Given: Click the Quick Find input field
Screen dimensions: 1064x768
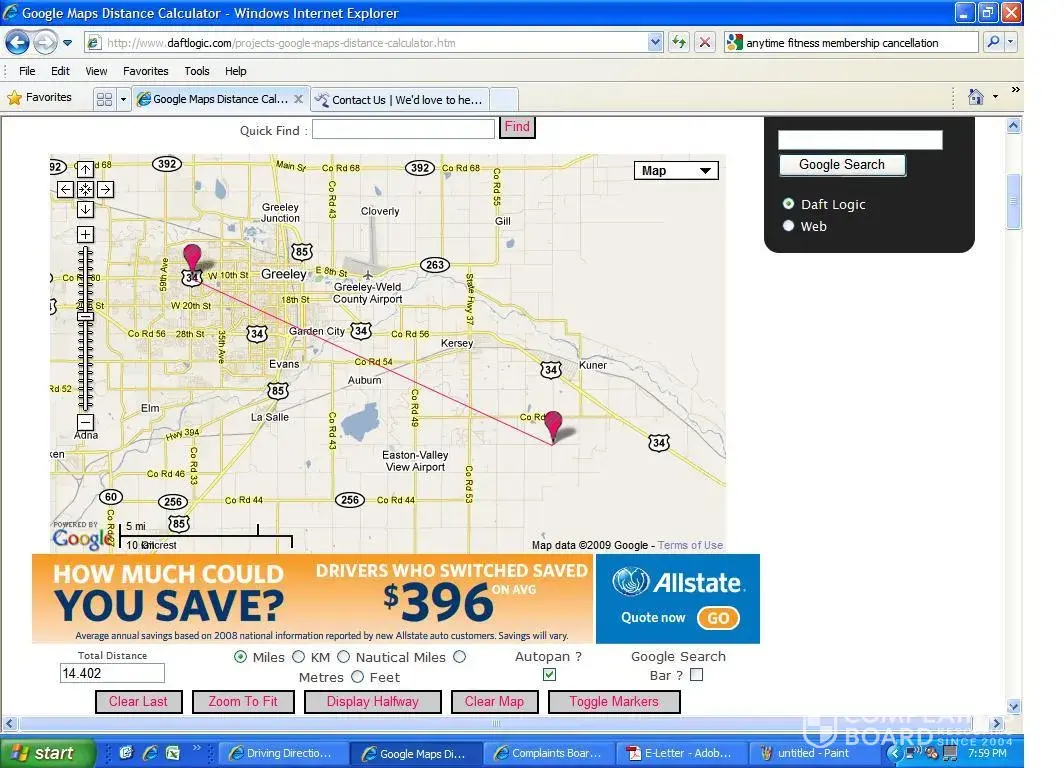Looking at the screenshot, I should (403, 129).
